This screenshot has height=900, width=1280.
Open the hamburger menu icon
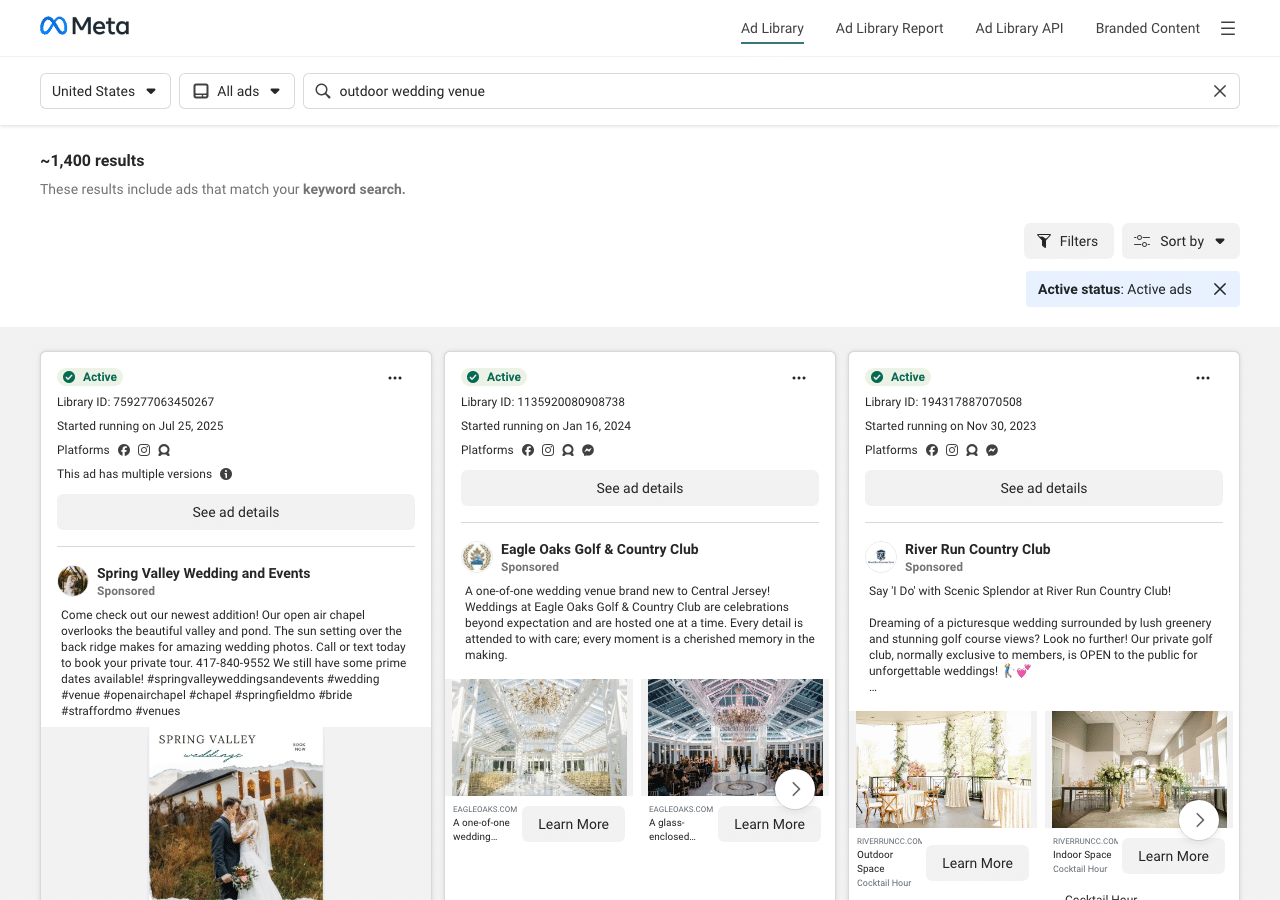1228,28
